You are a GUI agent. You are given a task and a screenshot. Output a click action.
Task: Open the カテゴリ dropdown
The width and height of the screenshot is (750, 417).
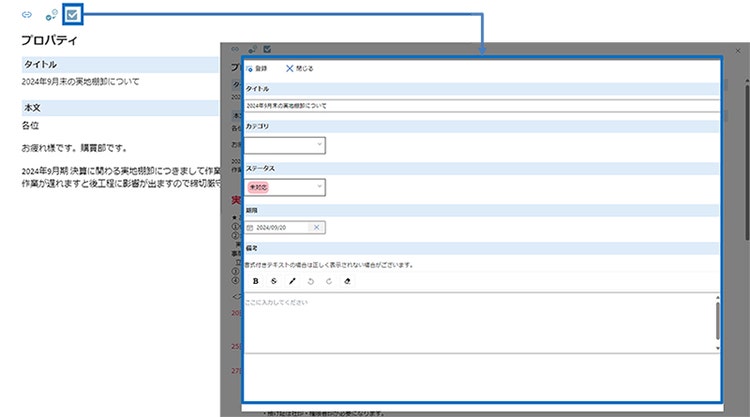pyautogui.click(x=285, y=145)
